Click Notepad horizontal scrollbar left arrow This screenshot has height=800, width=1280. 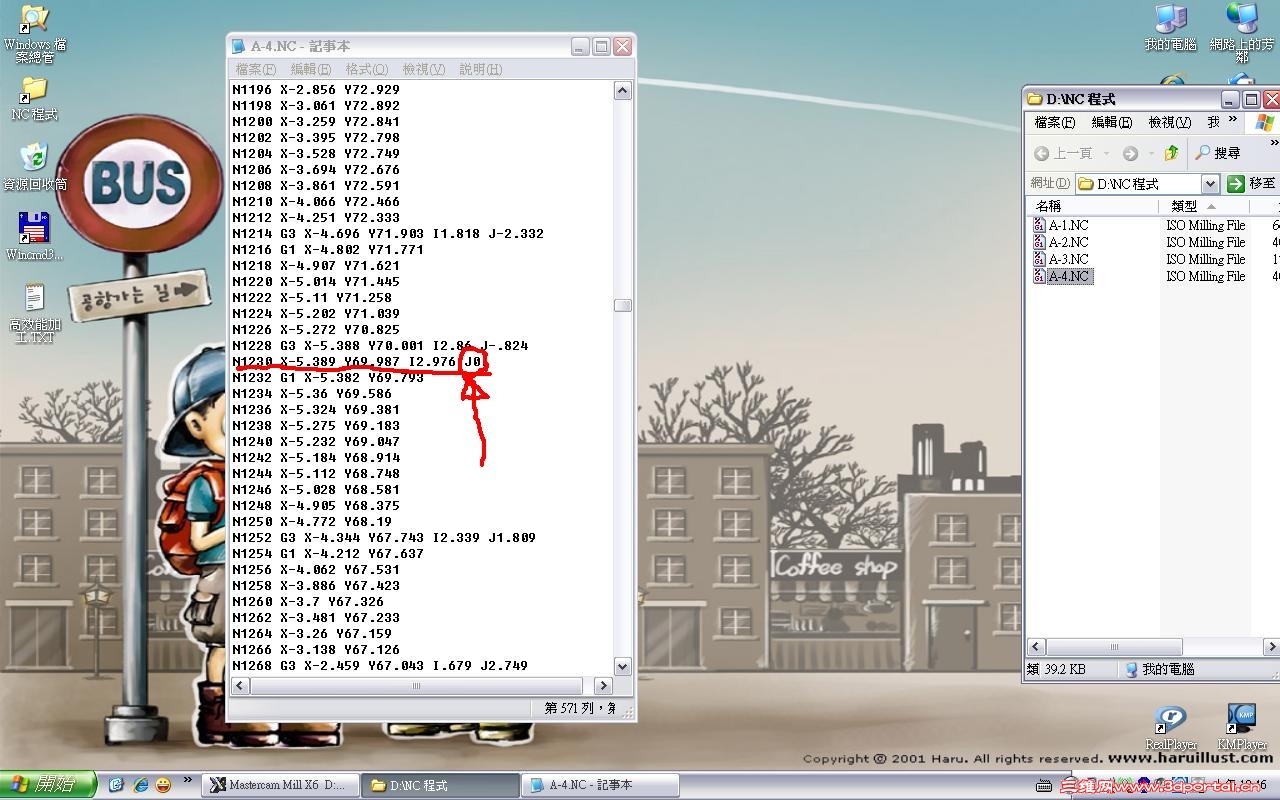point(241,686)
